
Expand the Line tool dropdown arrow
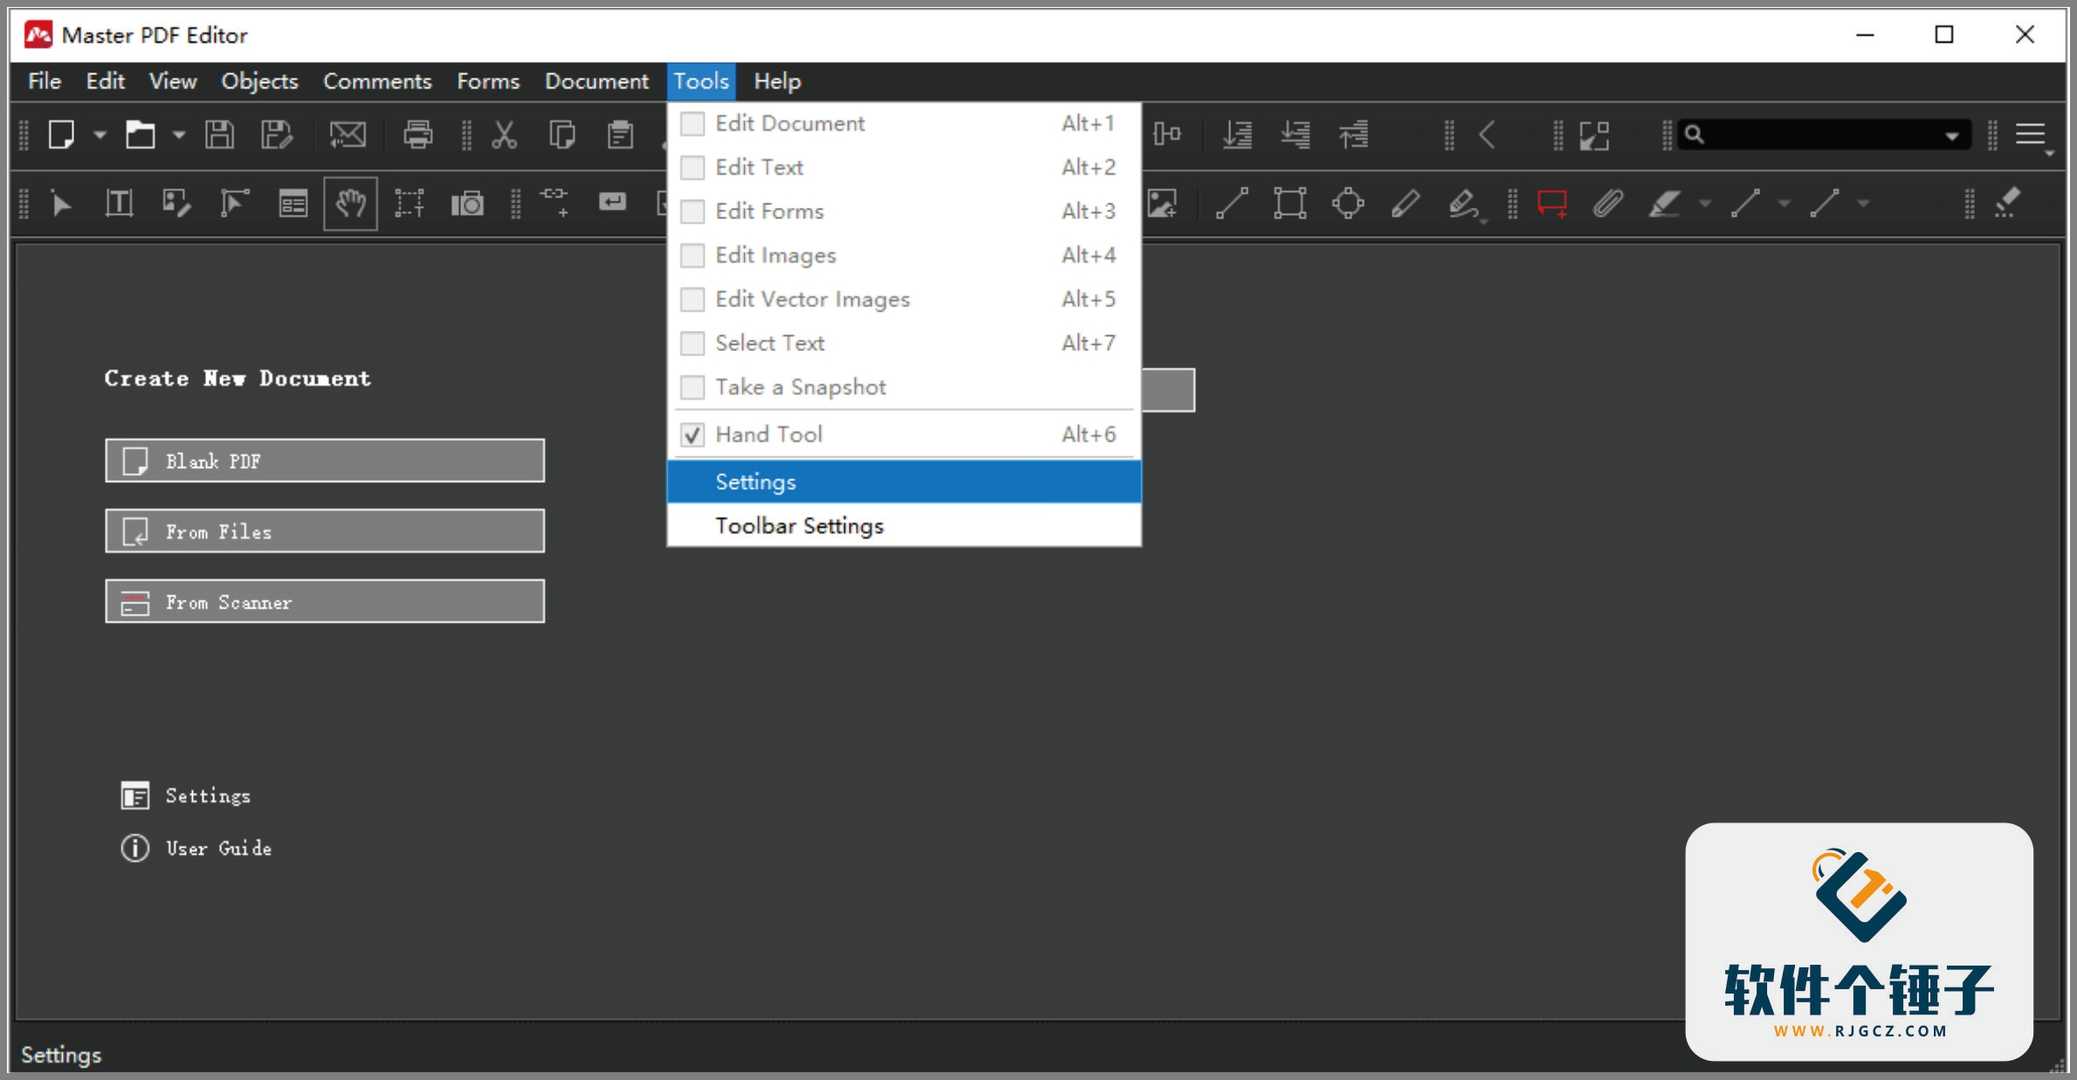(1784, 204)
